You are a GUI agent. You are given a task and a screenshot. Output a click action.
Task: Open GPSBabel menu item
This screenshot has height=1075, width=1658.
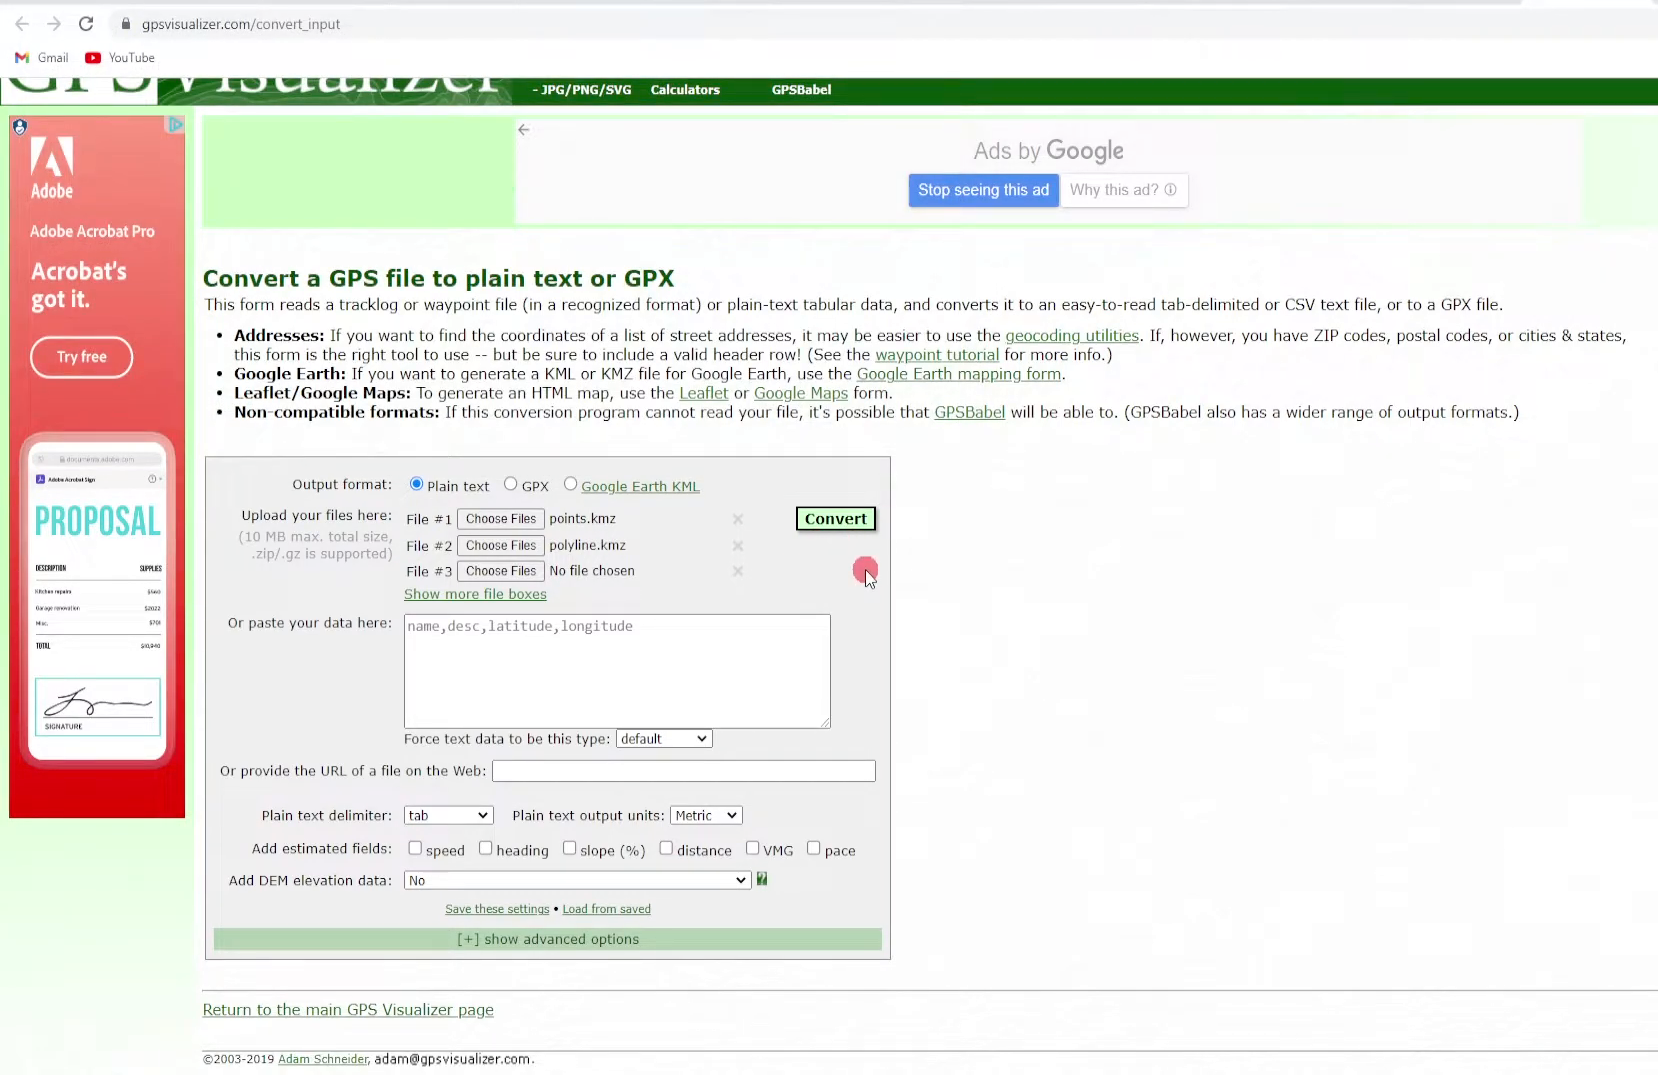tap(801, 90)
